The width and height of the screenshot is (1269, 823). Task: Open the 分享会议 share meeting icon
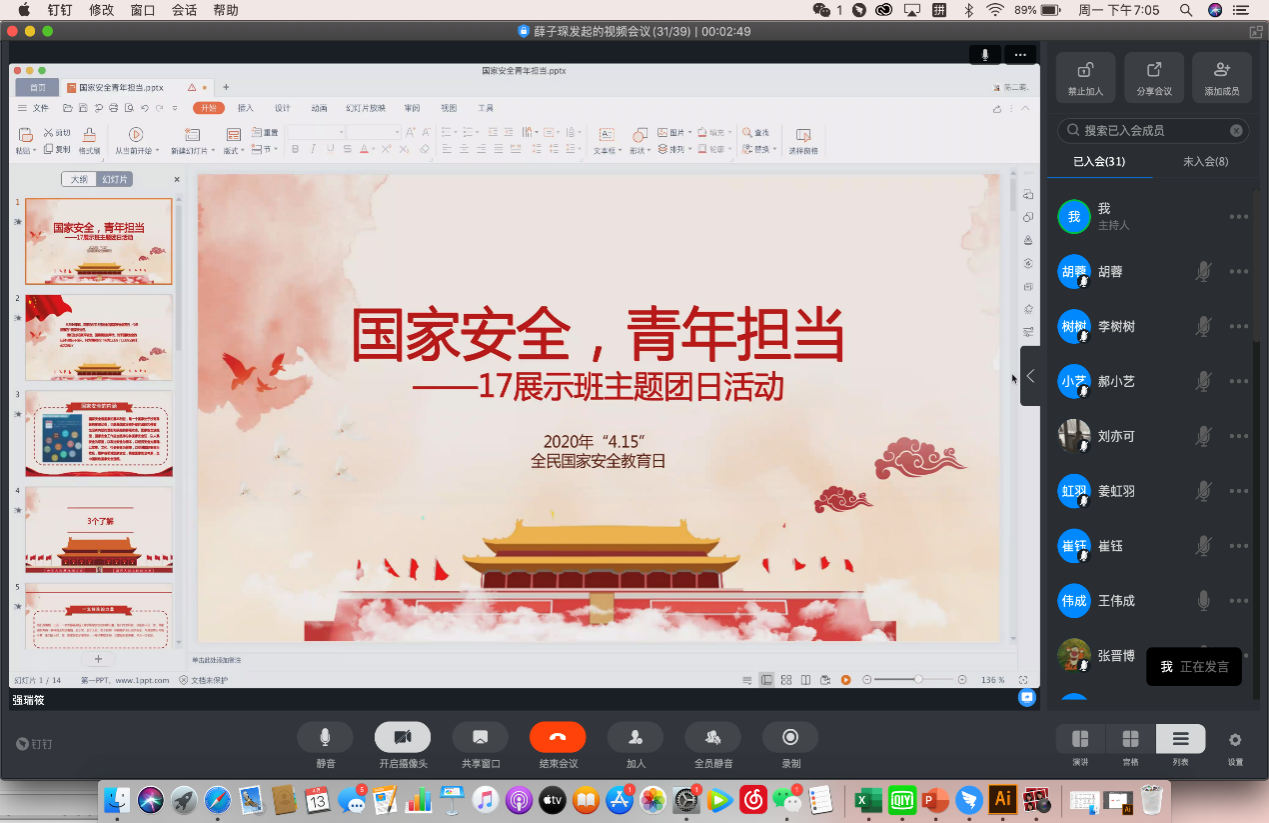[x=1153, y=71]
